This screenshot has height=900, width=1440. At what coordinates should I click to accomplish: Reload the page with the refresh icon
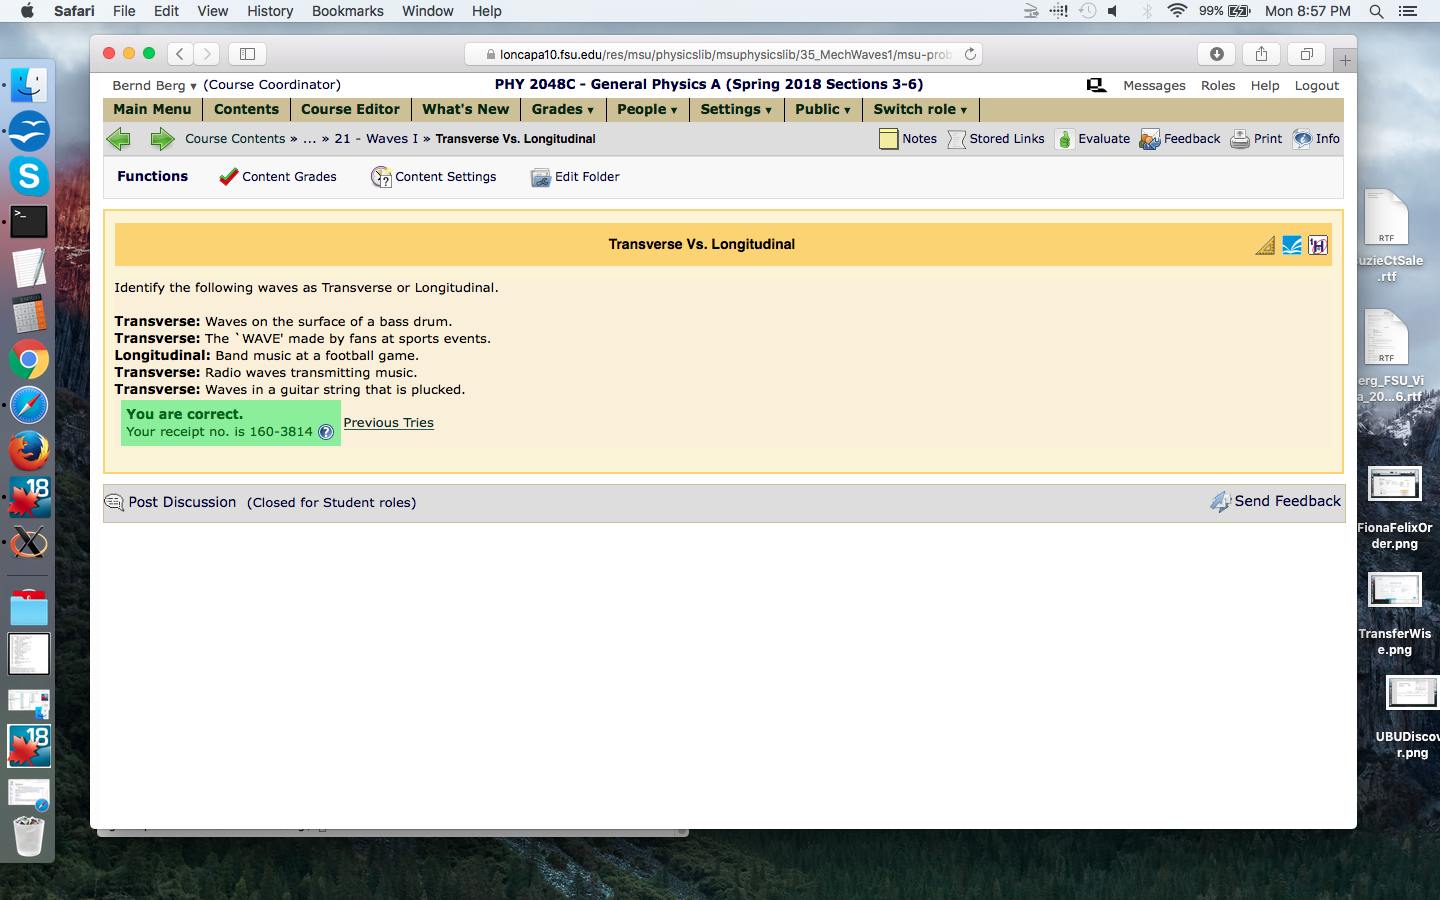point(970,54)
